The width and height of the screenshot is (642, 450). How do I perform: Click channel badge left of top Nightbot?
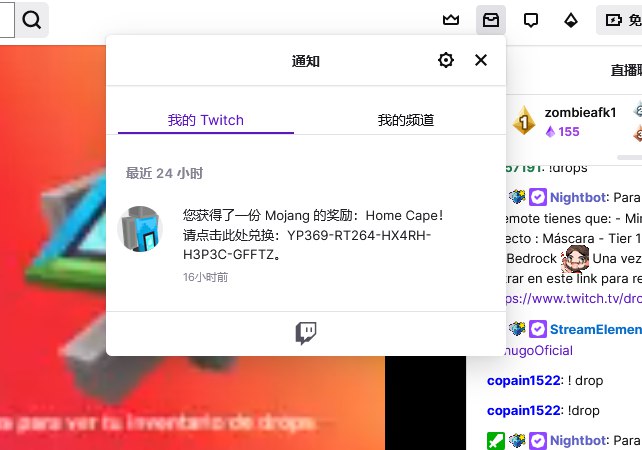(517, 197)
